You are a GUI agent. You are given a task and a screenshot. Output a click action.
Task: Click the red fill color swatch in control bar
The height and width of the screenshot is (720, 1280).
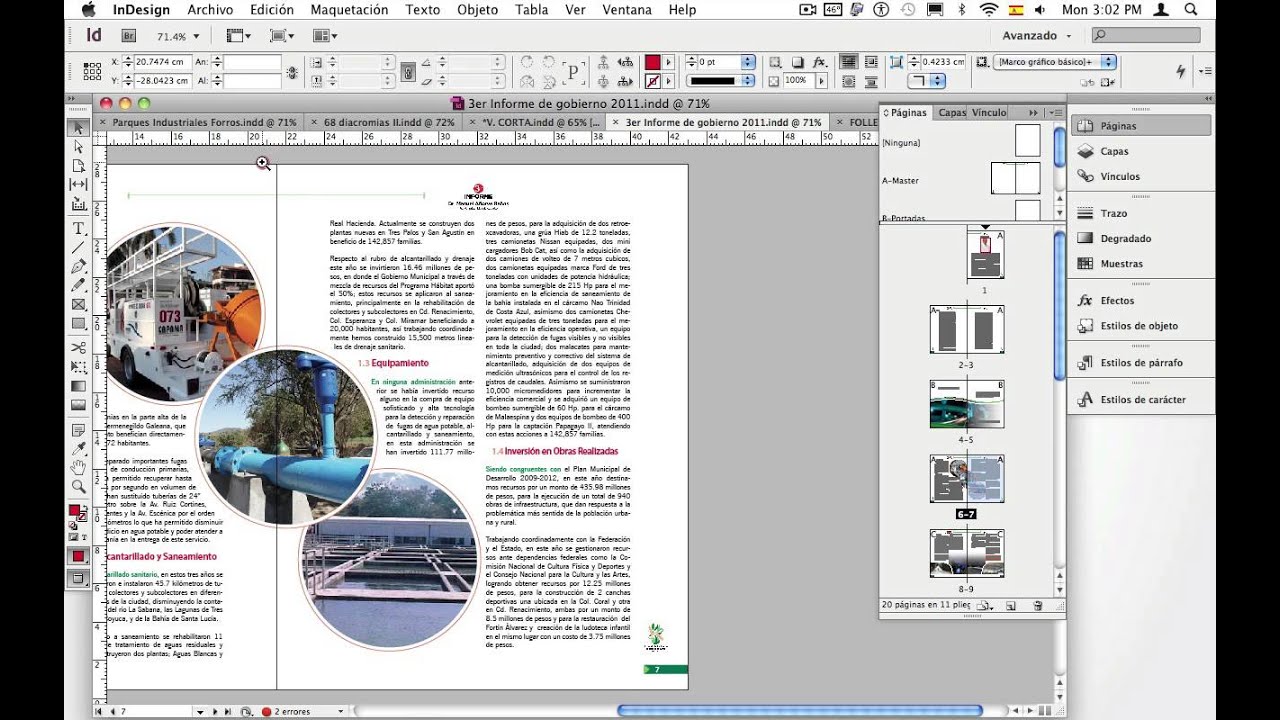coord(652,62)
